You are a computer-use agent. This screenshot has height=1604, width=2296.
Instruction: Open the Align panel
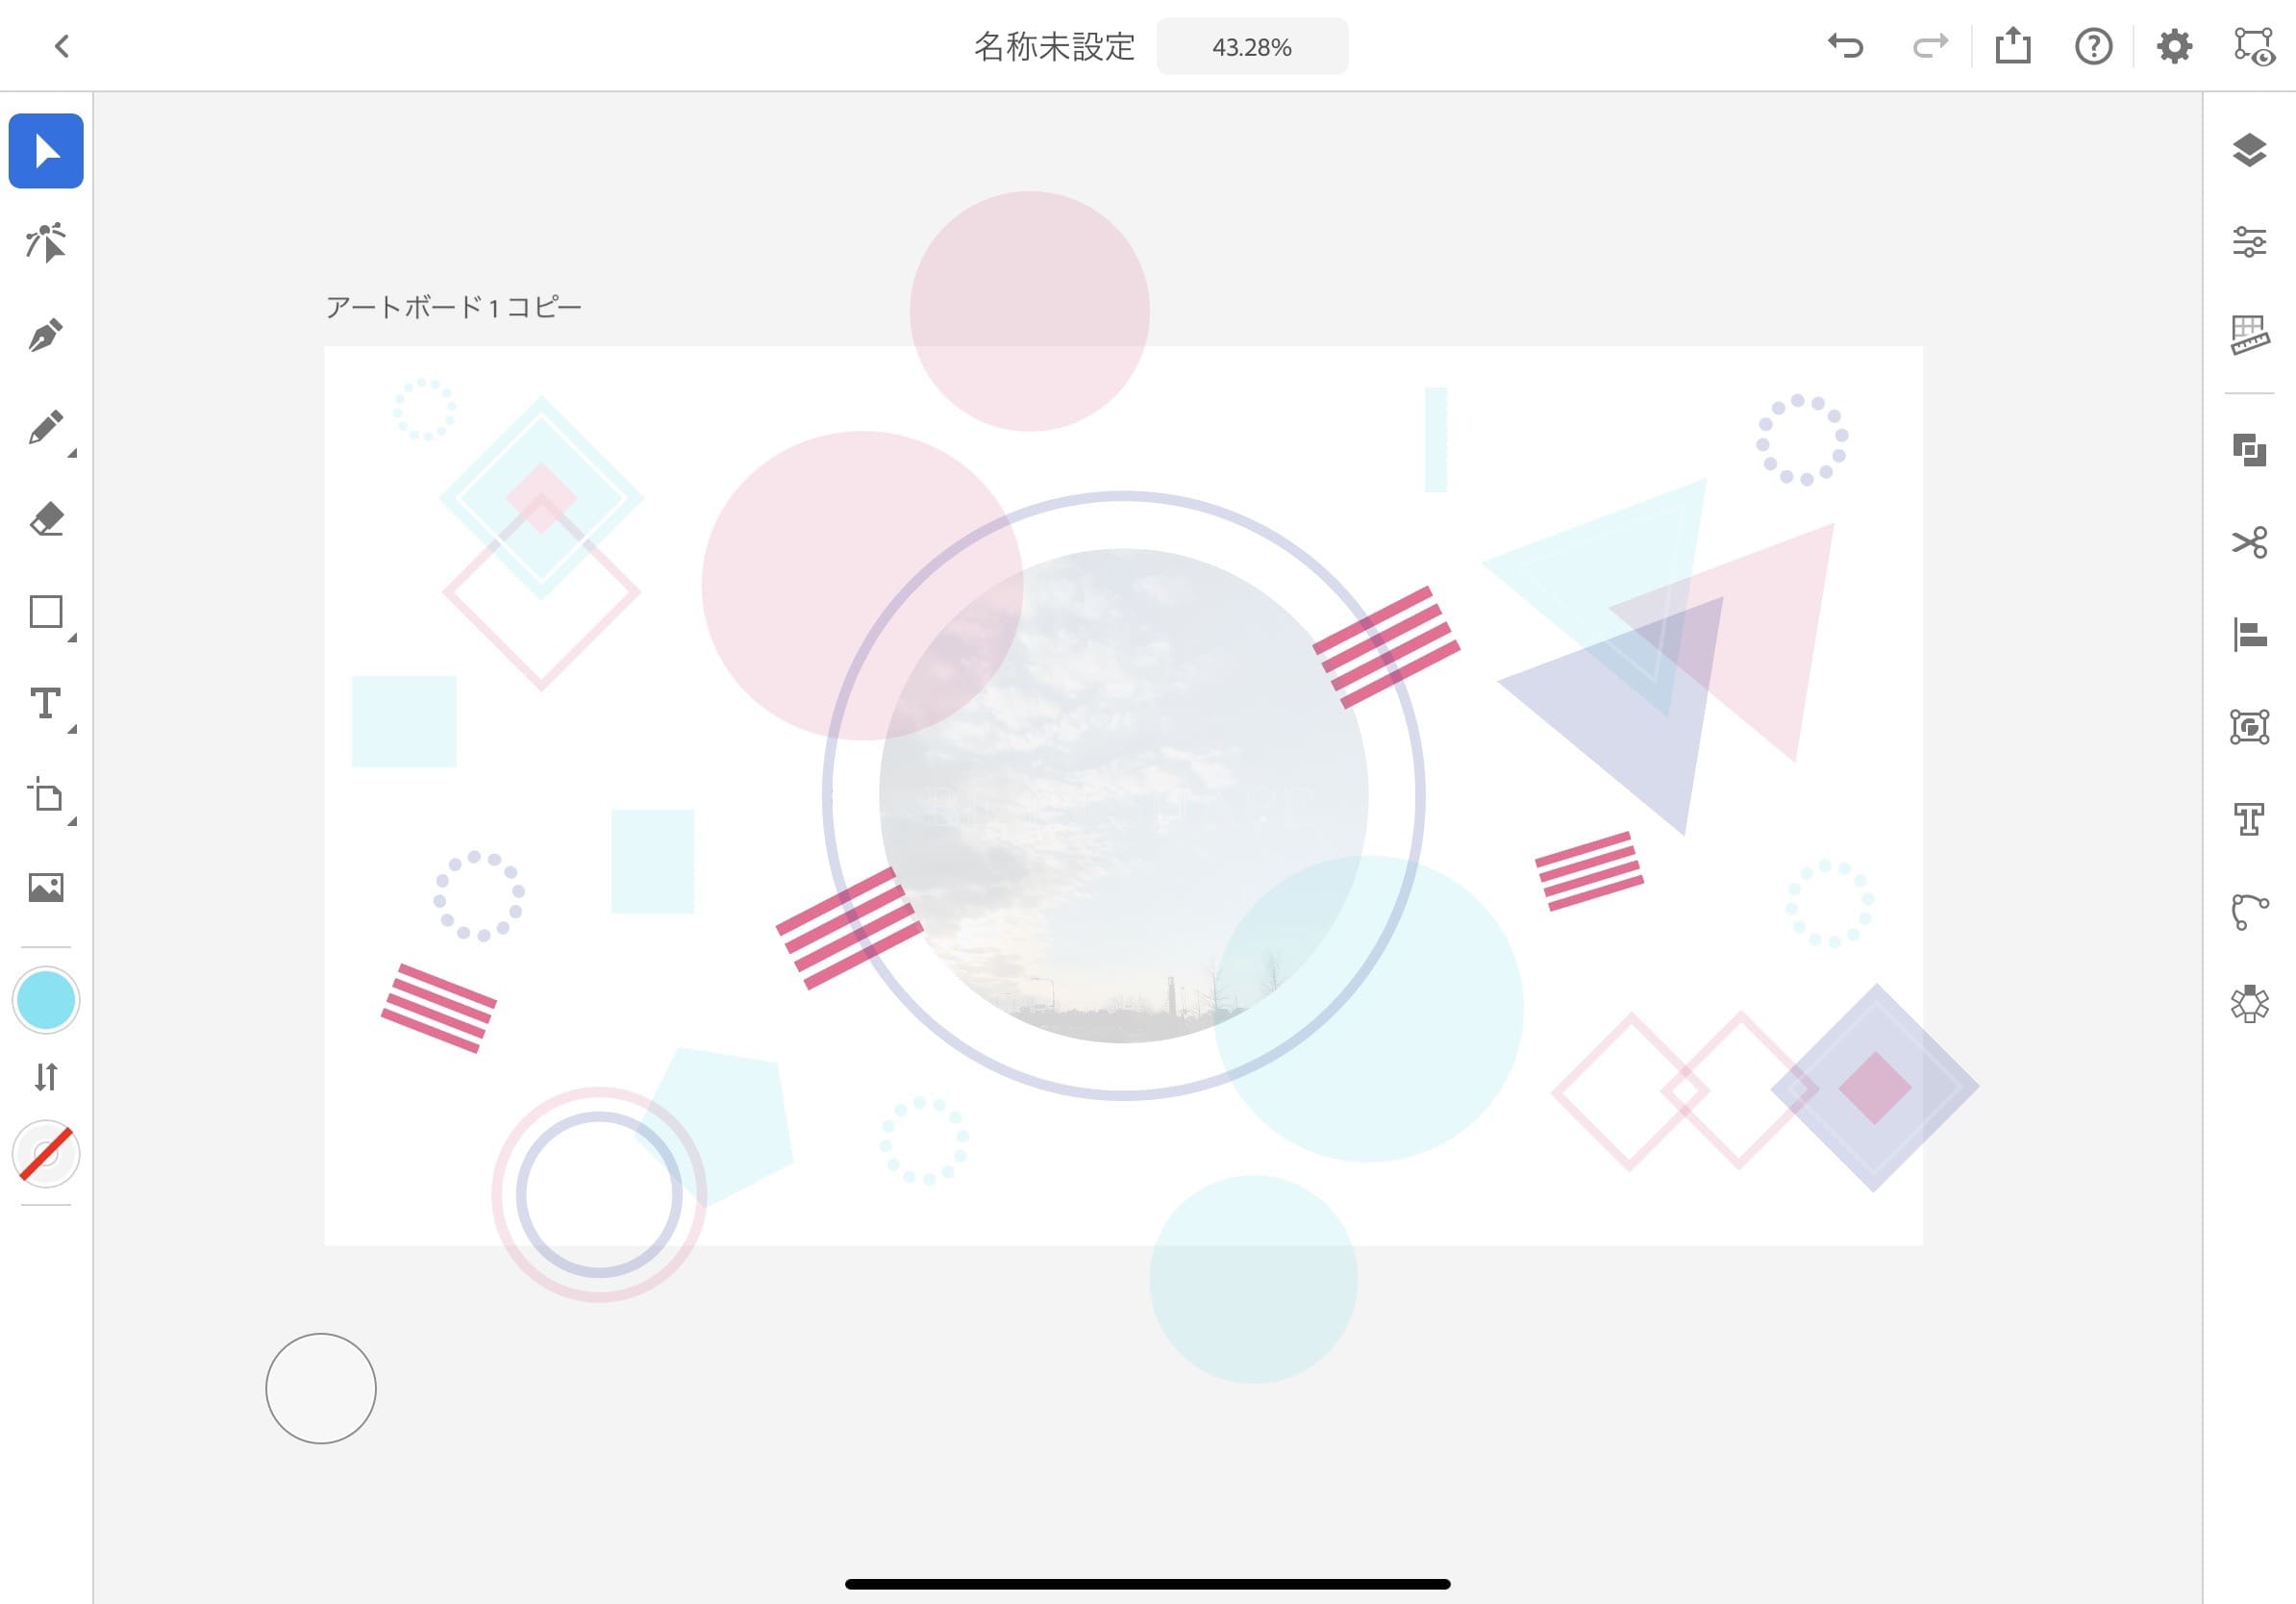2249,634
